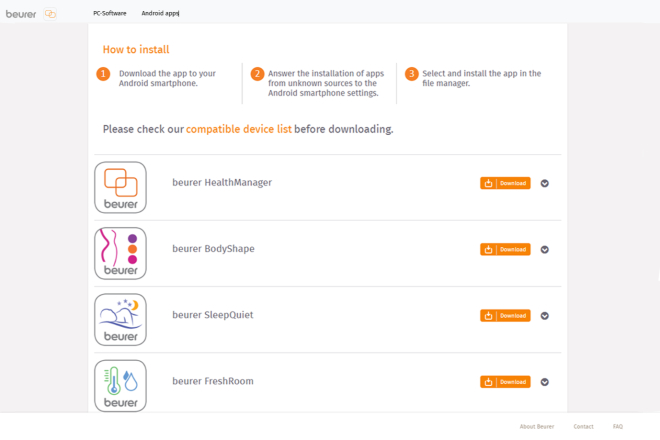Open the compatible device list link
This screenshot has width=660, height=440.
[239, 129]
